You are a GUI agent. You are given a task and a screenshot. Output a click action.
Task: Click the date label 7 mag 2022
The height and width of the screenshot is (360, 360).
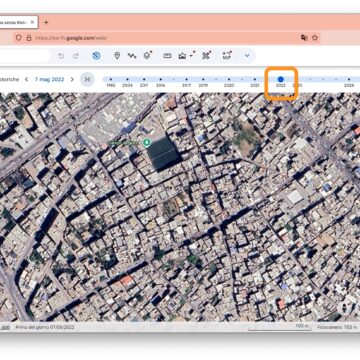[49, 79]
